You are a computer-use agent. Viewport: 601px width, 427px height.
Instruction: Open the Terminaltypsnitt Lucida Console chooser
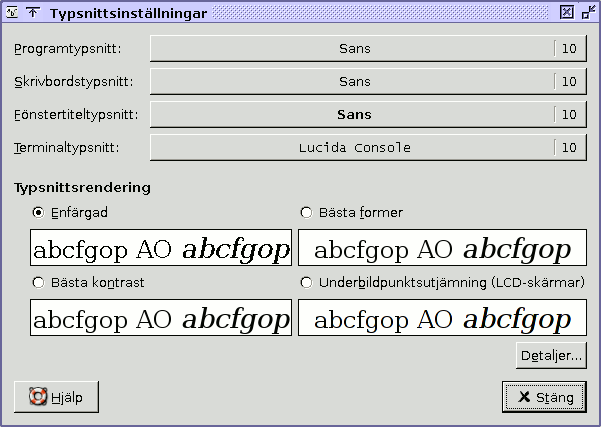coord(368,148)
